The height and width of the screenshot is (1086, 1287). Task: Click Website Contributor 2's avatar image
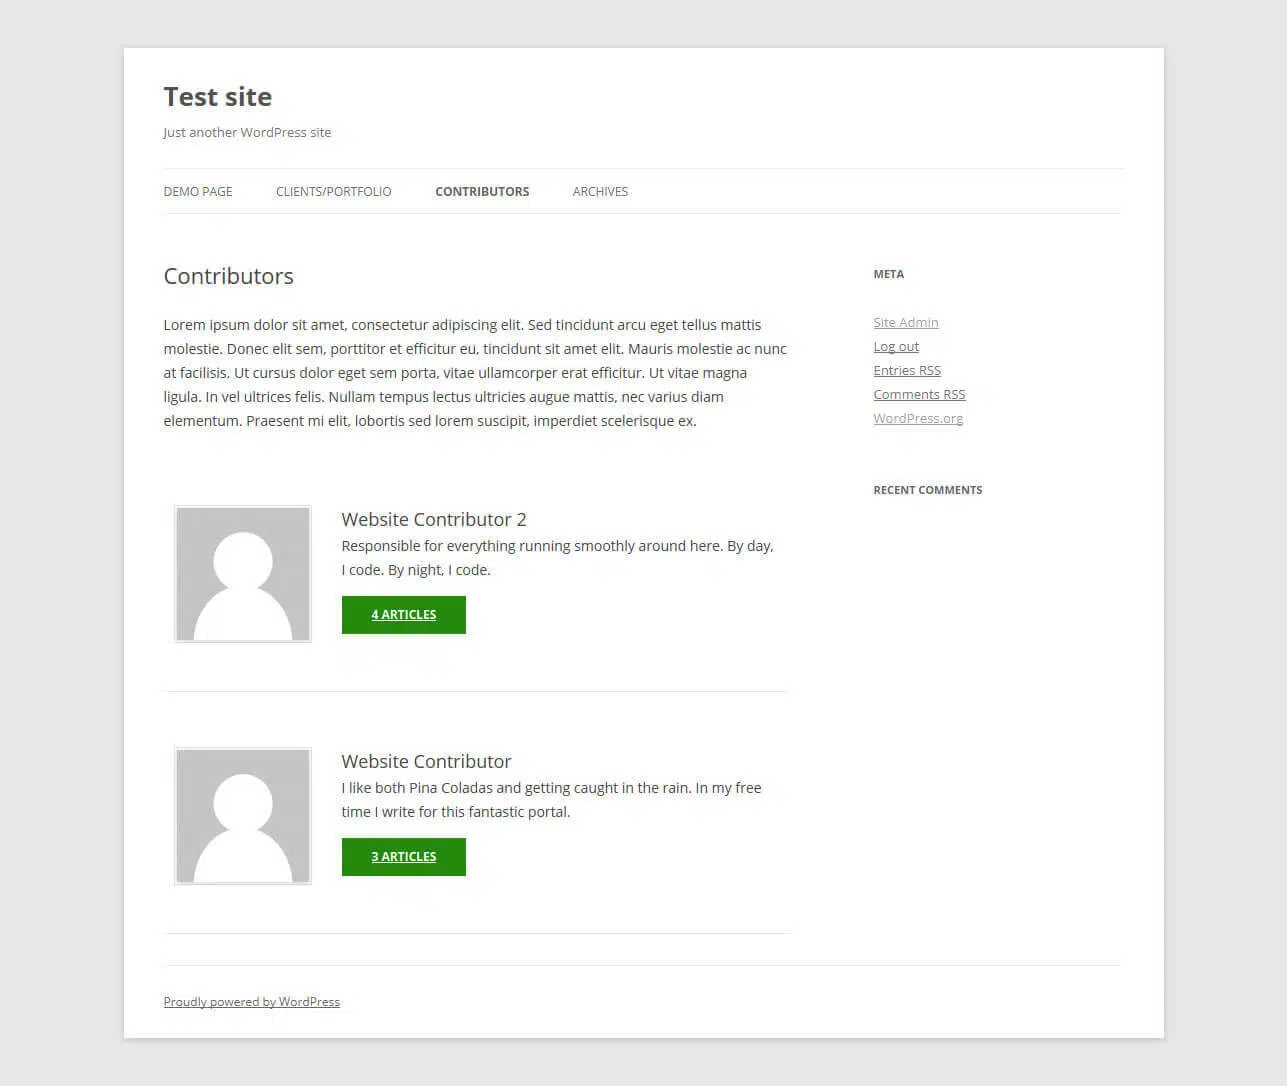point(243,574)
